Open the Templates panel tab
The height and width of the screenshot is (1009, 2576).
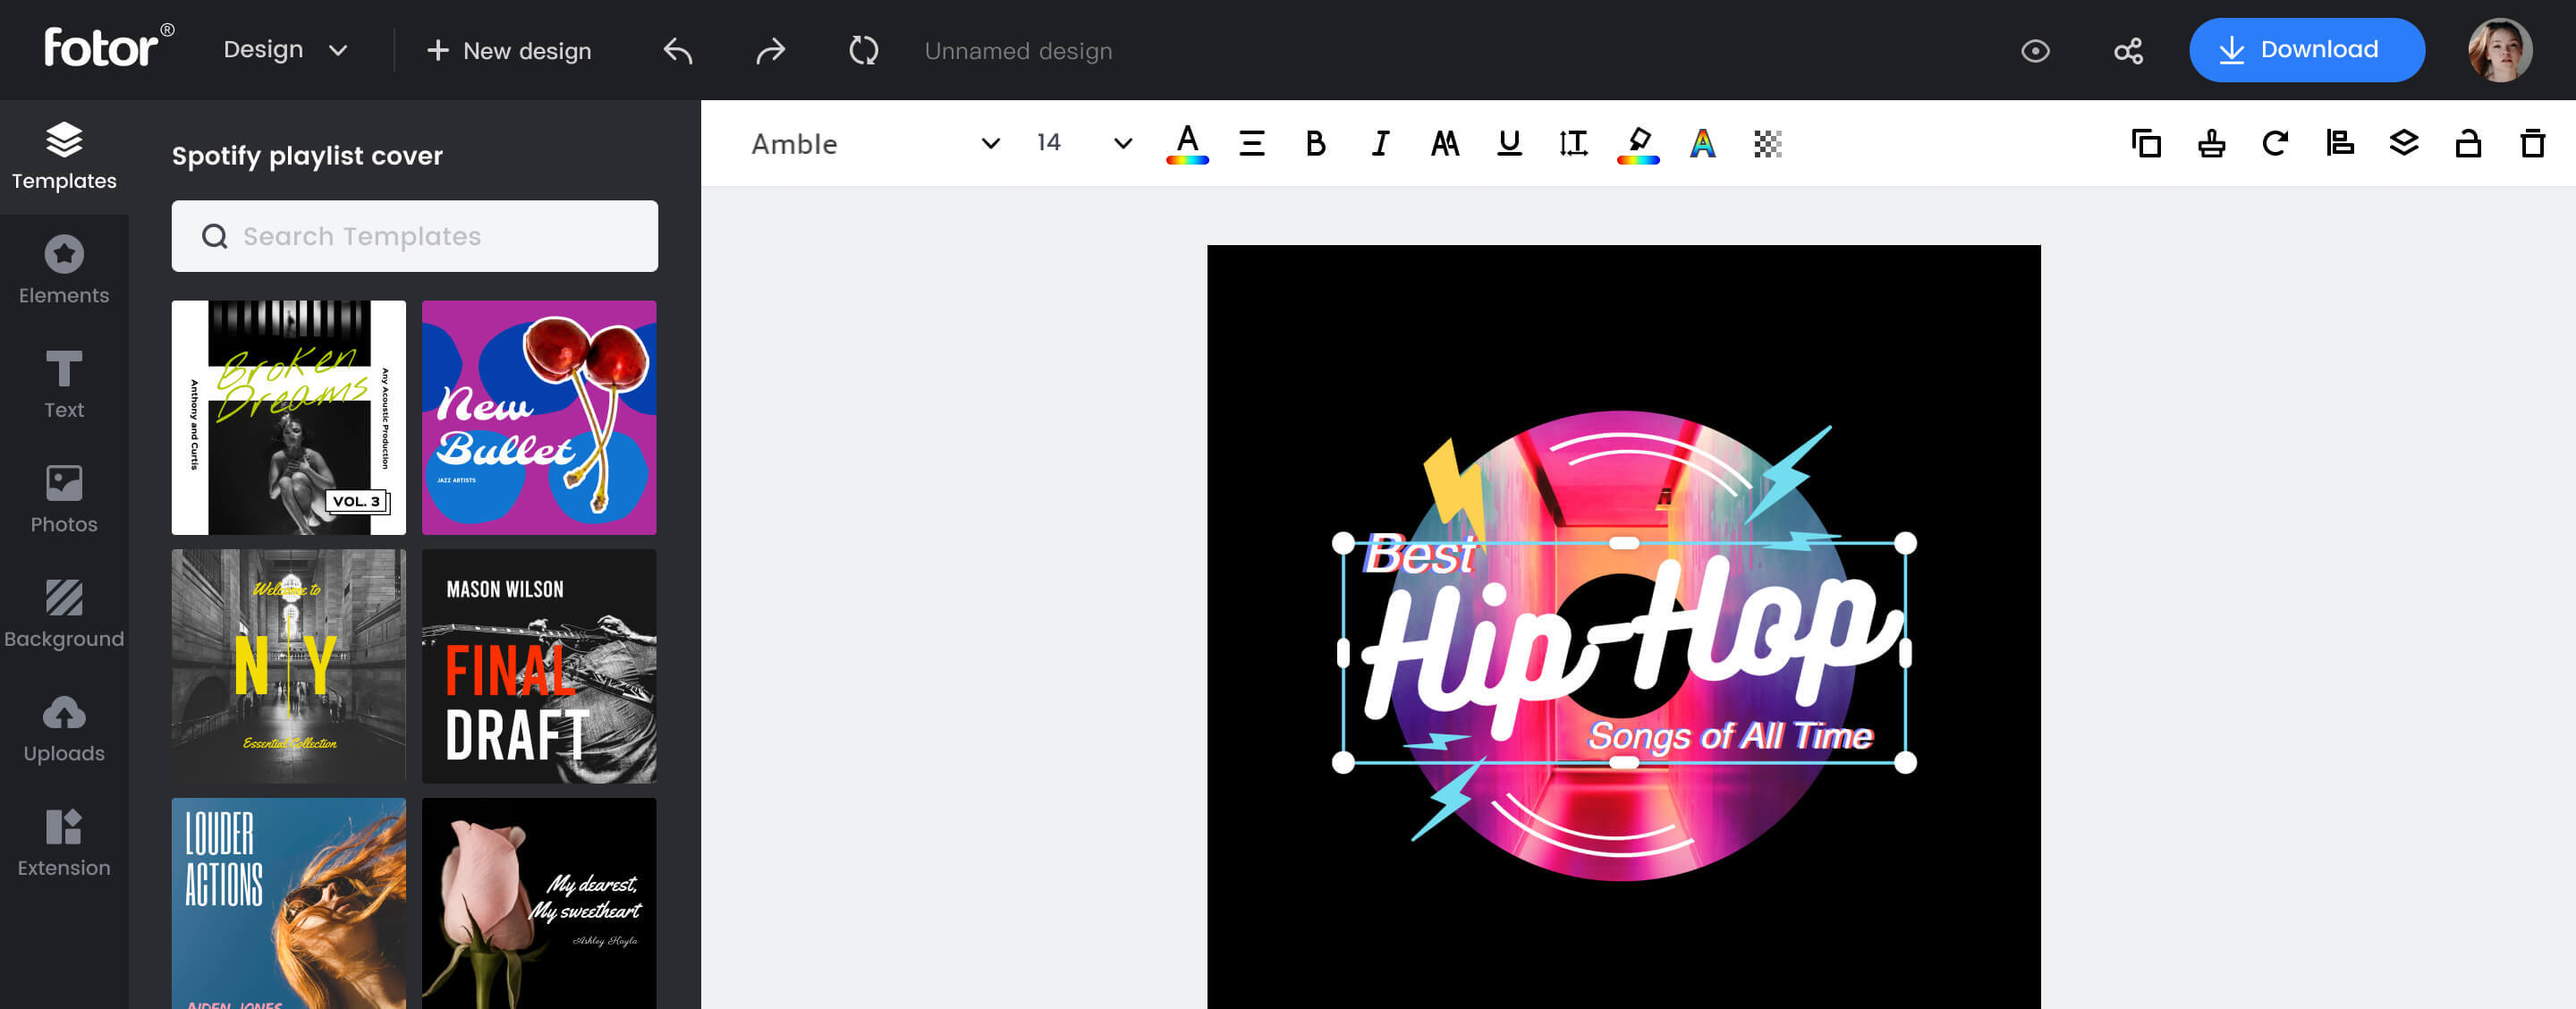[64, 155]
